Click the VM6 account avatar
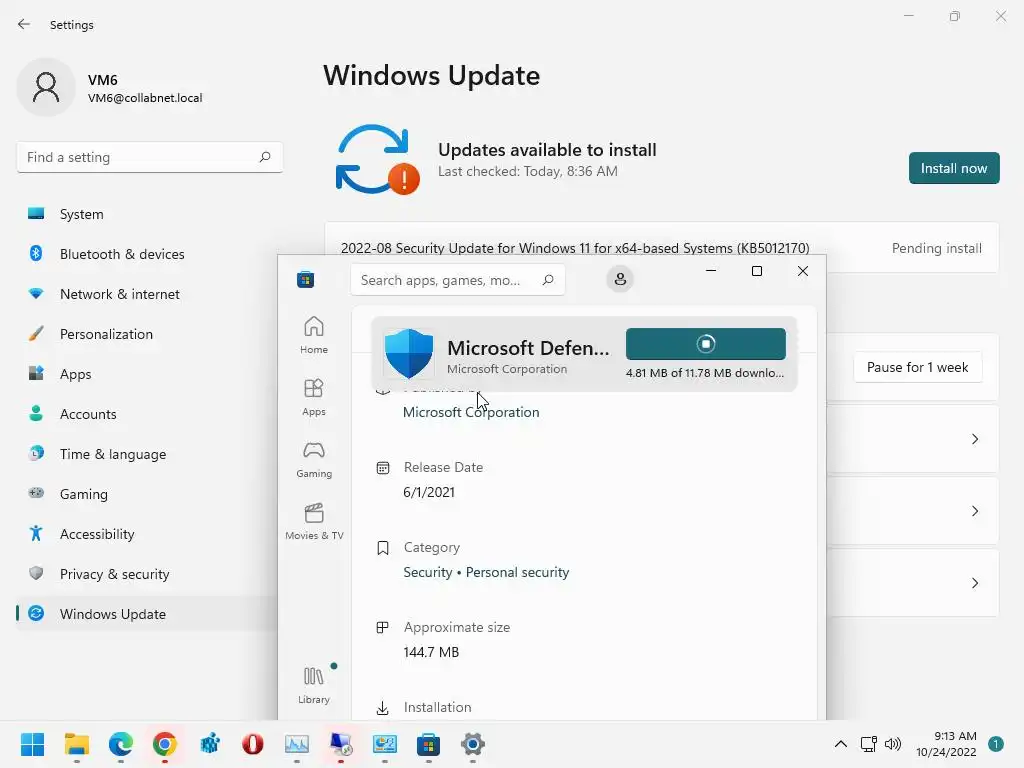 pyautogui.click(x=46, y=87)
